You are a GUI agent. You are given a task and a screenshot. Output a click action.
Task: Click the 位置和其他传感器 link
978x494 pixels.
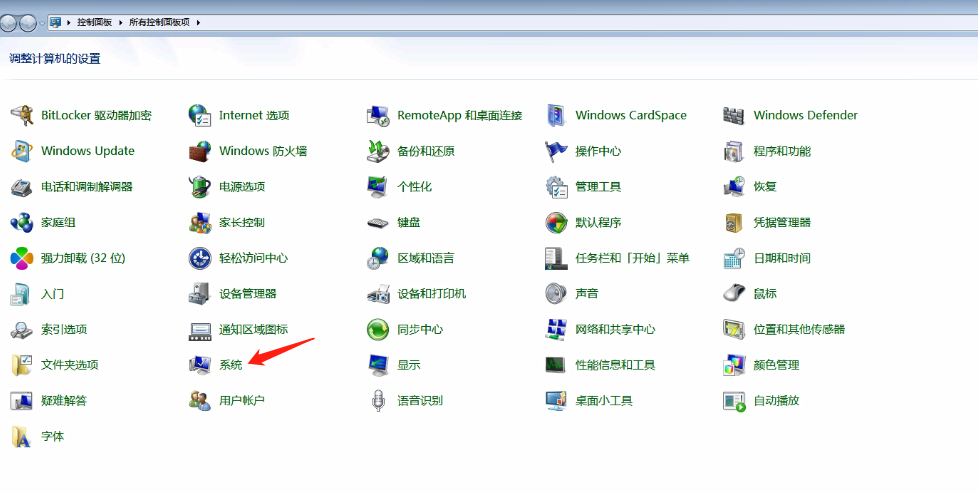point(800,329)
